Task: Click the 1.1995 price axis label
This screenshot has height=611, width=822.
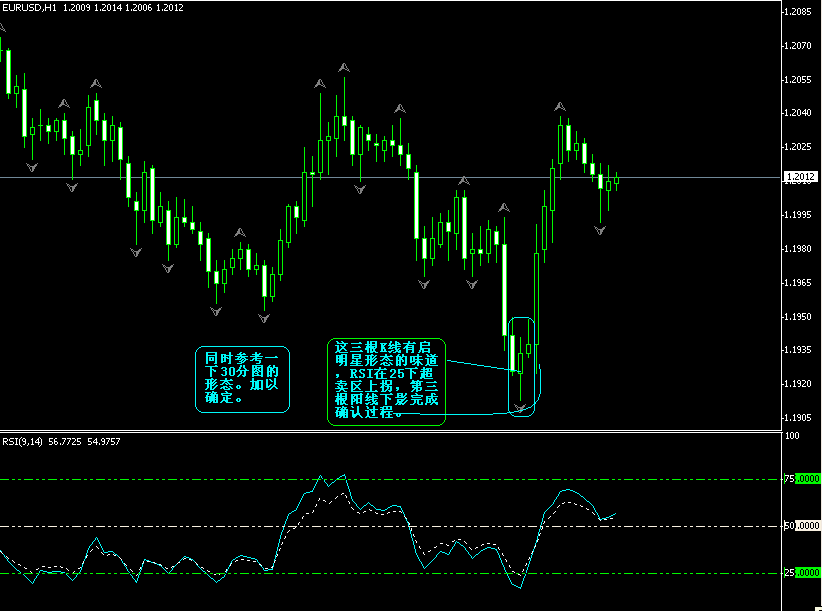Action: tap(798, 215)
